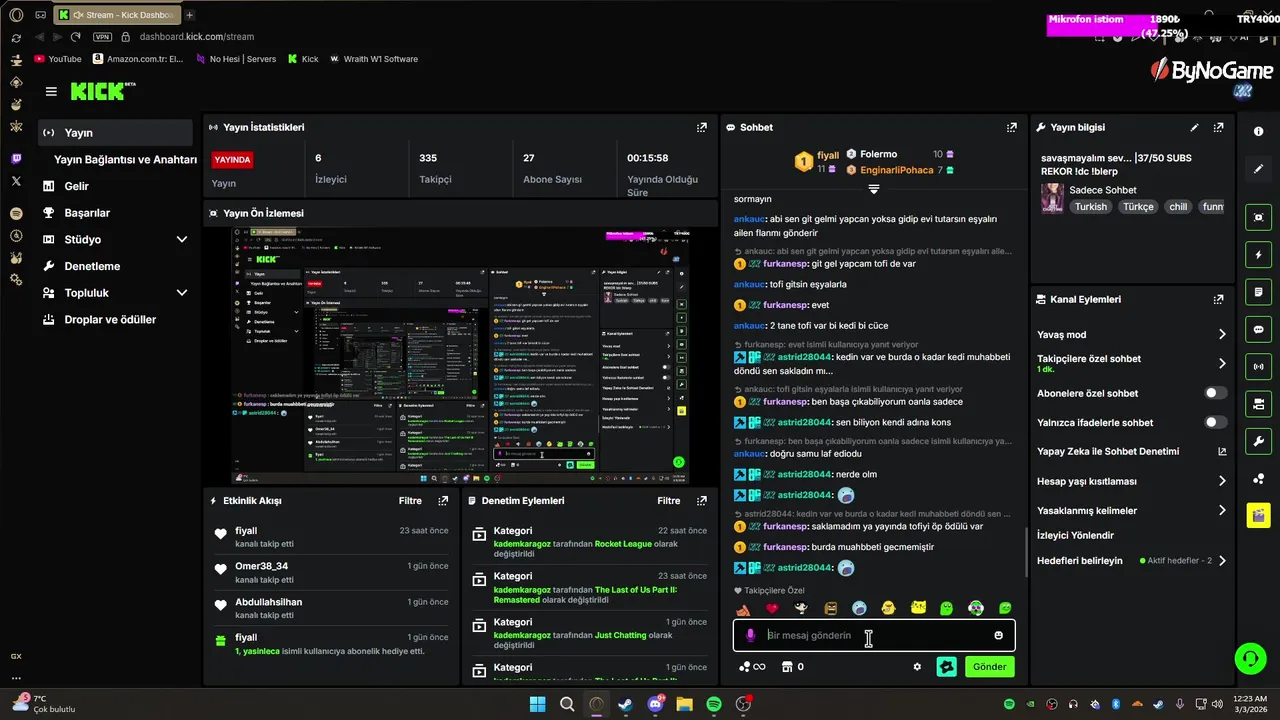This screenshot has width=1280, height=720.
Task: Select the Stream - Kick Dashboard tab
Action: click(116, 14)
